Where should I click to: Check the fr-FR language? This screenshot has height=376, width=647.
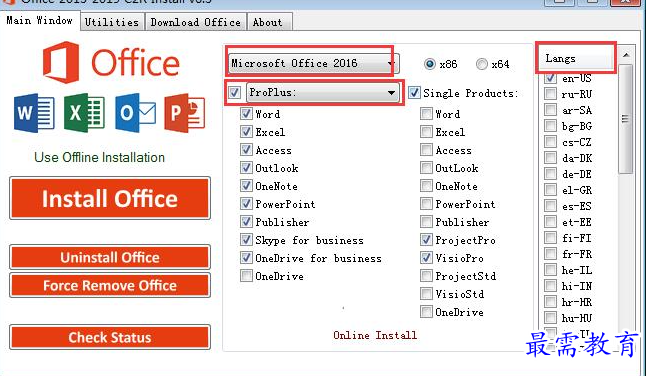[550, 253]
